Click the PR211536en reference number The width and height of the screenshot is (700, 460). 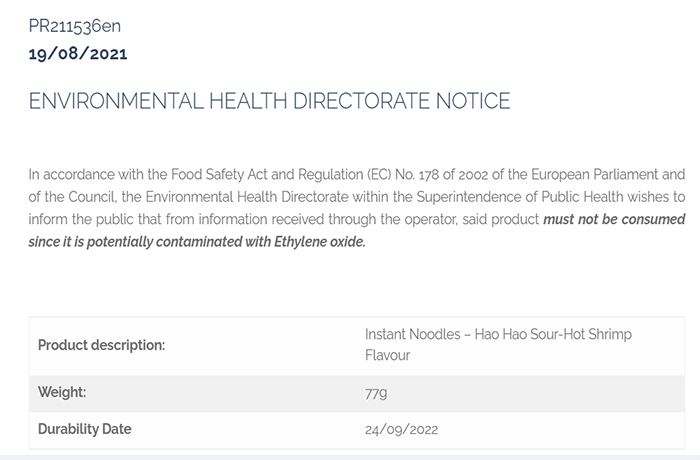pos(75,26)
